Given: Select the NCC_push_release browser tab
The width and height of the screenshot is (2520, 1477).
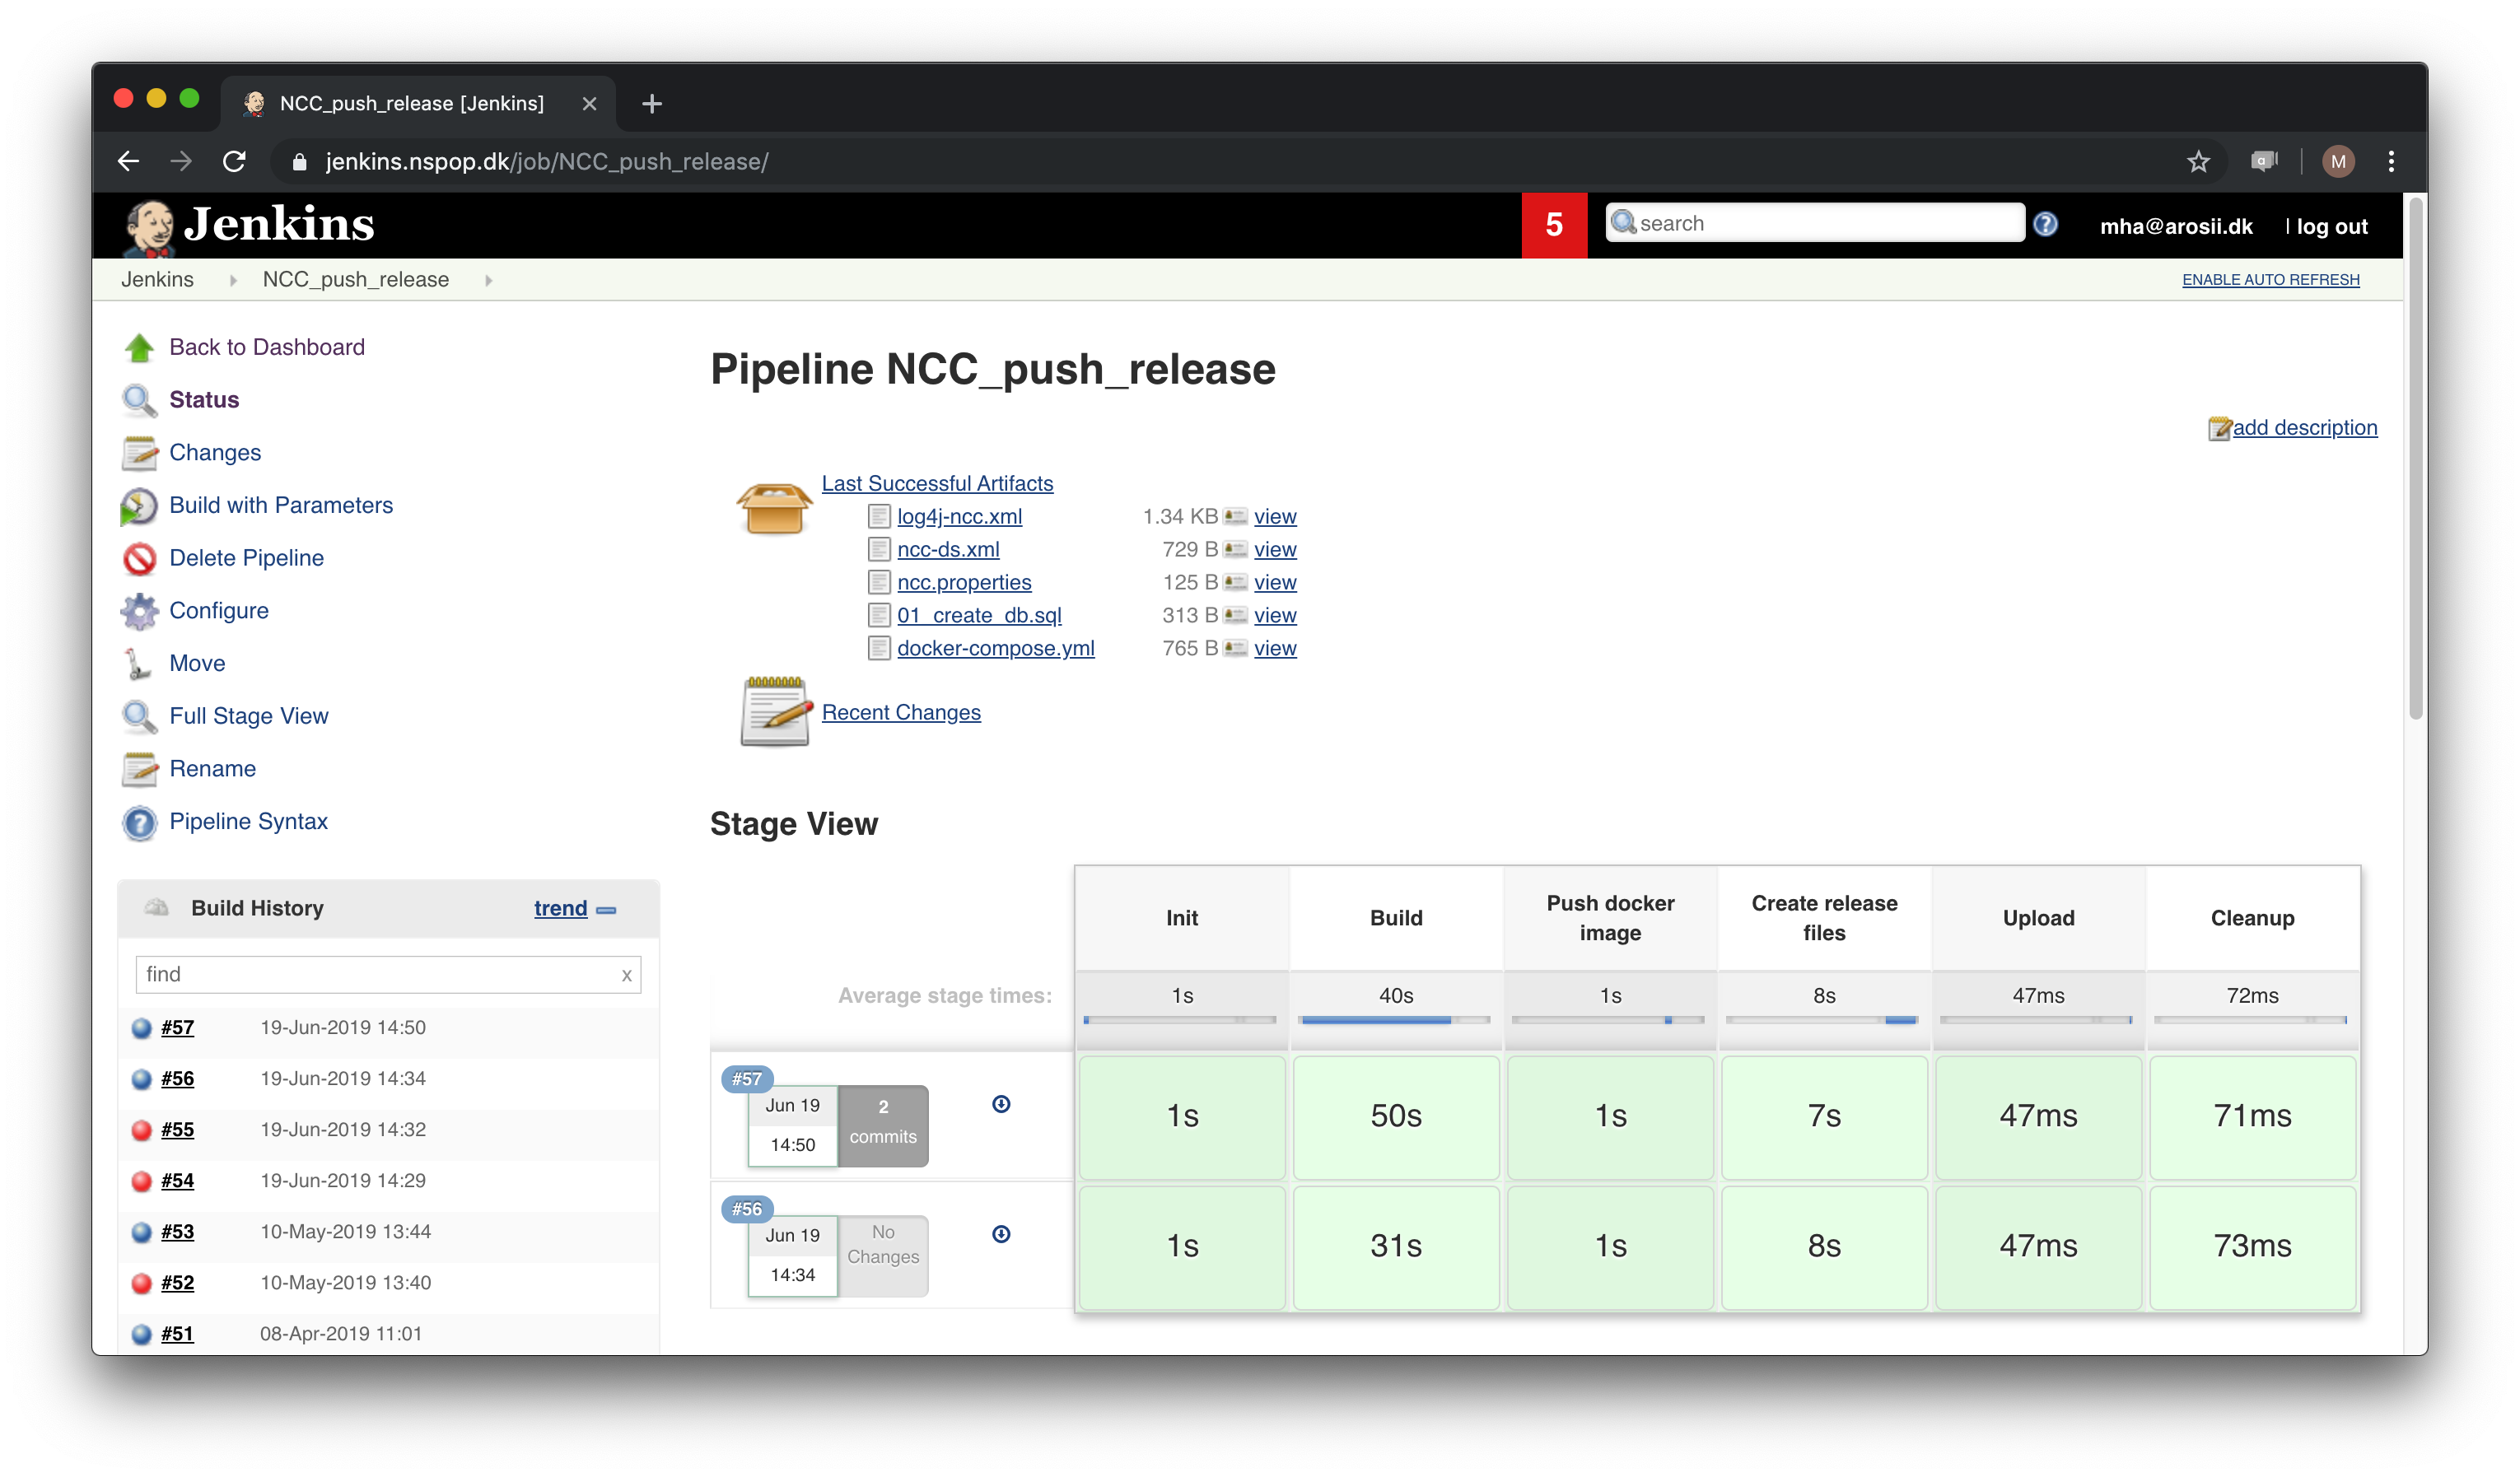Looking at the screenshot, I should (412, 103).
